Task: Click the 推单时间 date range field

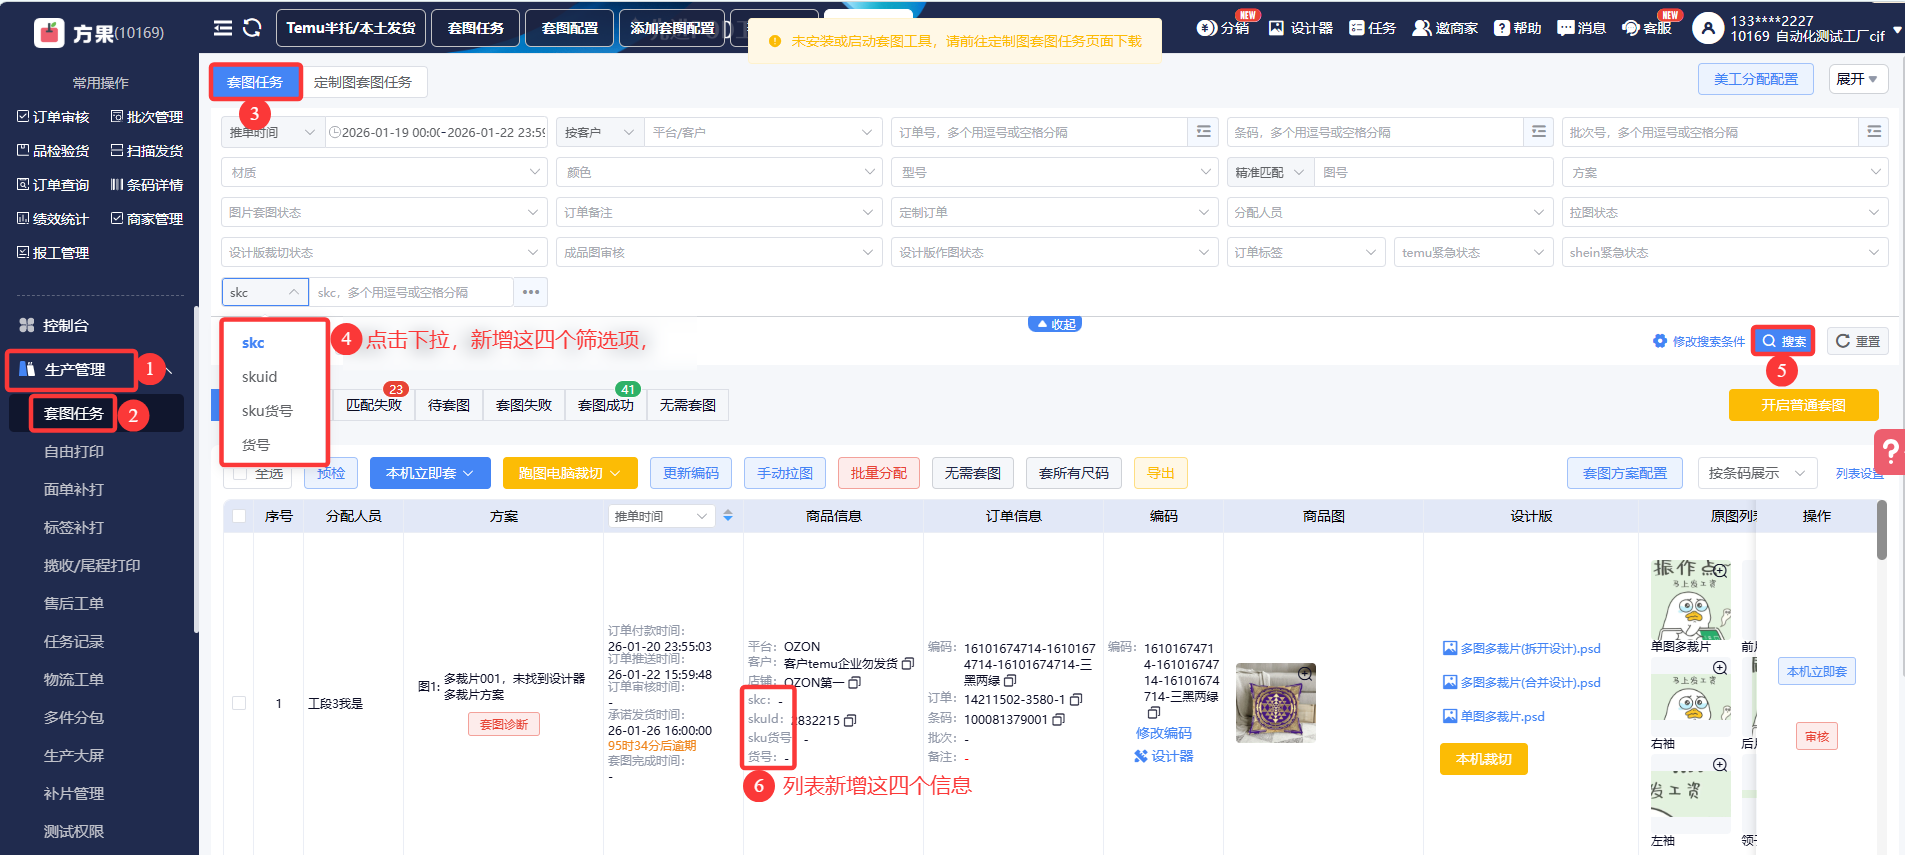Action: pos(436,132)
